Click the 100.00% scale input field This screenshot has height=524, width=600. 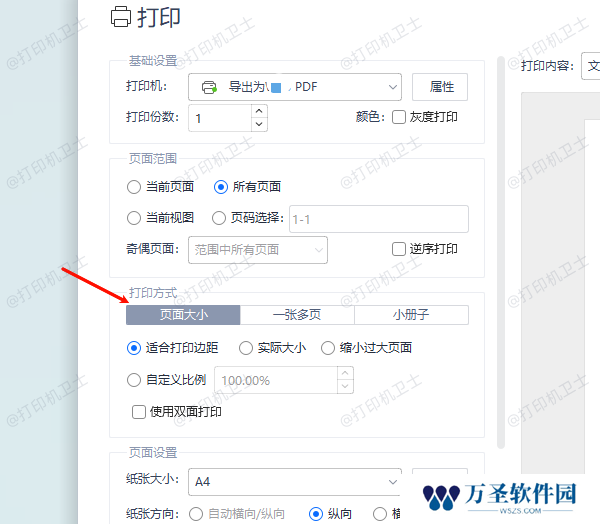[276, 380]
